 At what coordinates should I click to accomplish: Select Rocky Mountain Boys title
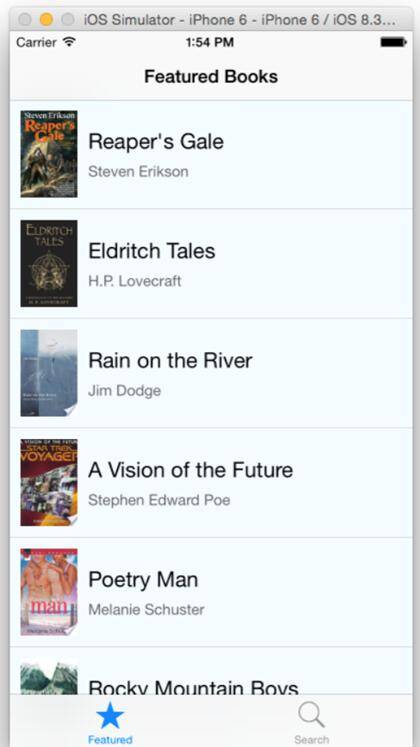[193, 687]
